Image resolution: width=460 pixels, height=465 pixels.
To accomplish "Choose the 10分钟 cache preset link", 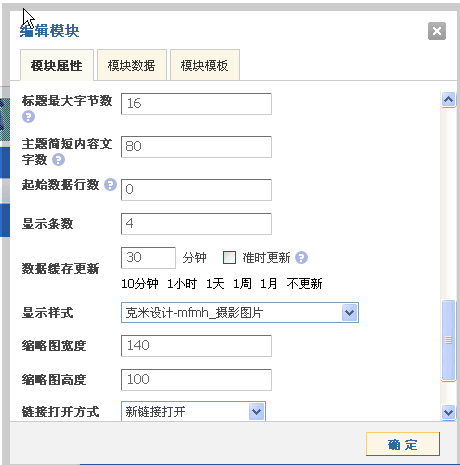I will 140,284.
